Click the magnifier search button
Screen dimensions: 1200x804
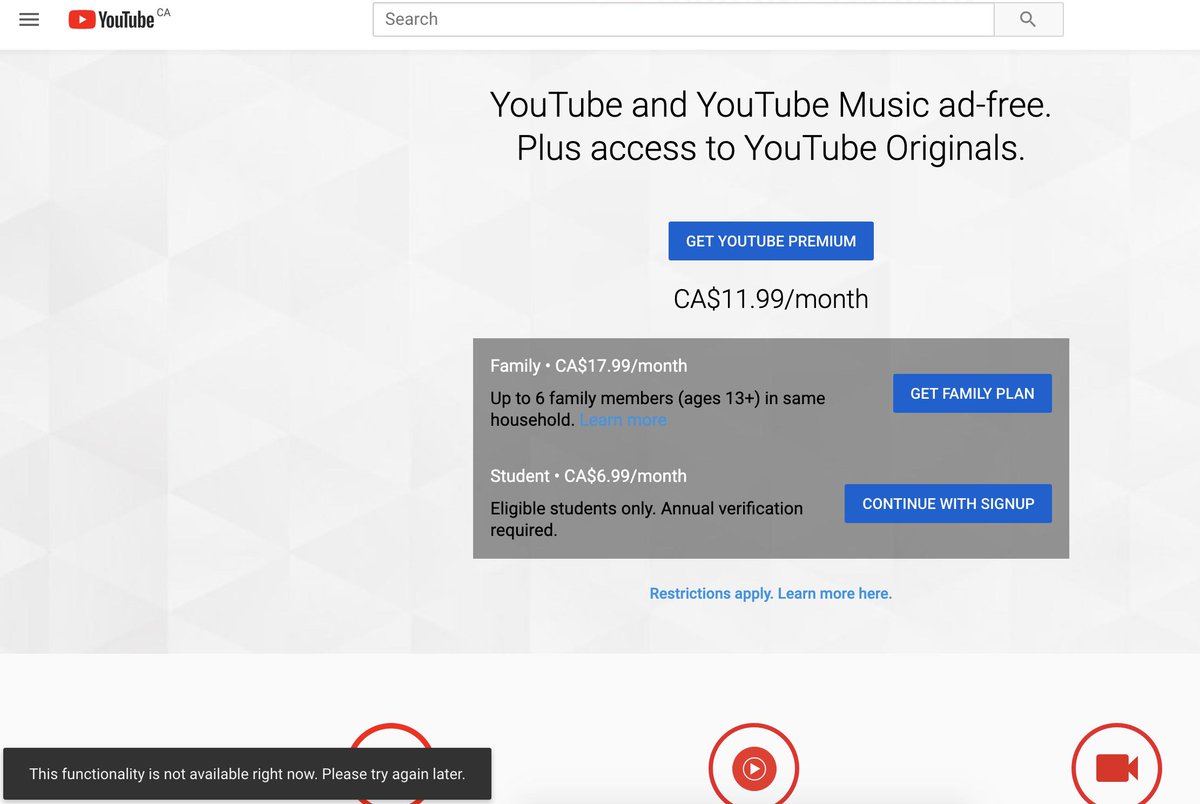[x=1028, y=19]
